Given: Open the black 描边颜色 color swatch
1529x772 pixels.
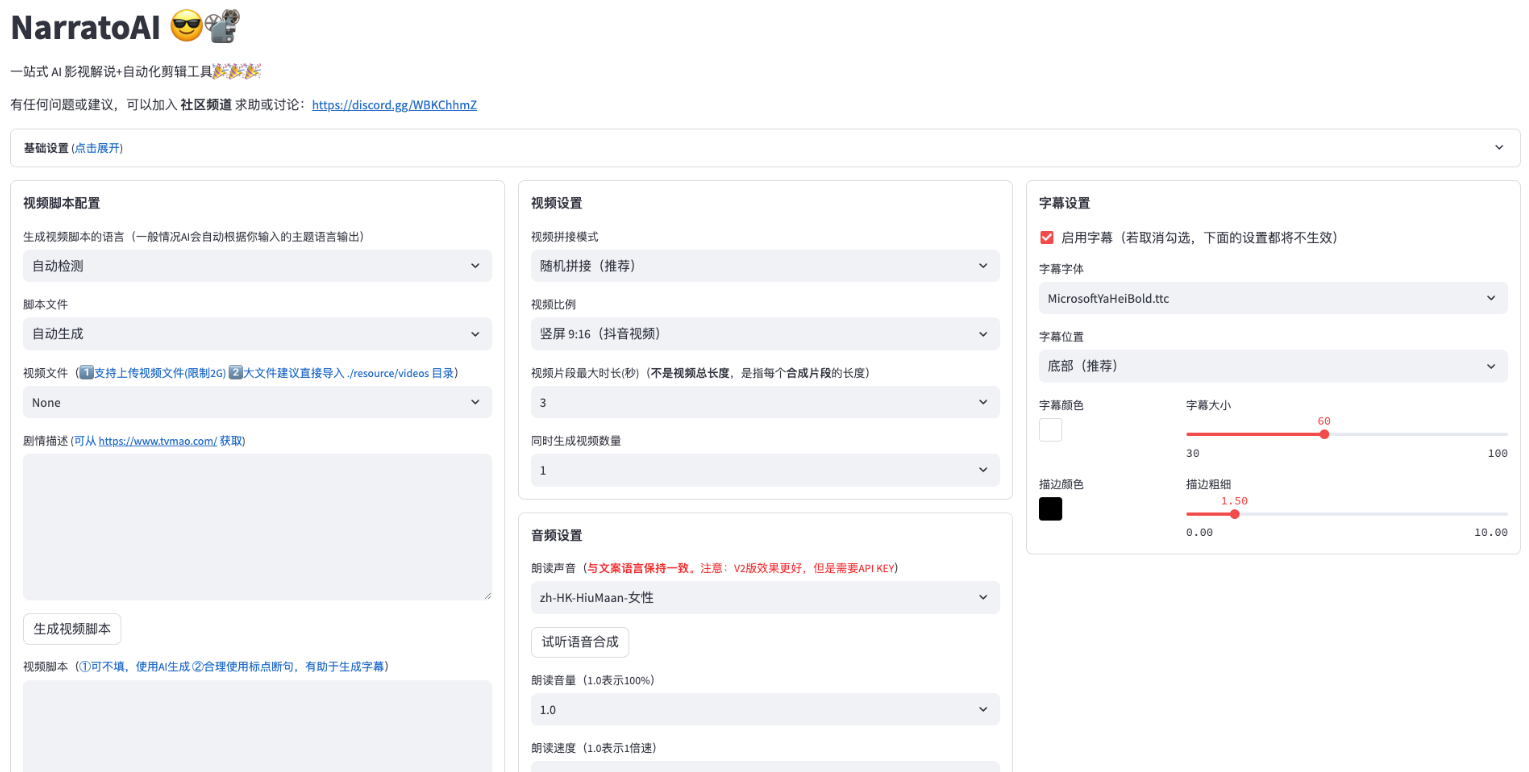Looking at the screenshot, I should [1050, 509].
